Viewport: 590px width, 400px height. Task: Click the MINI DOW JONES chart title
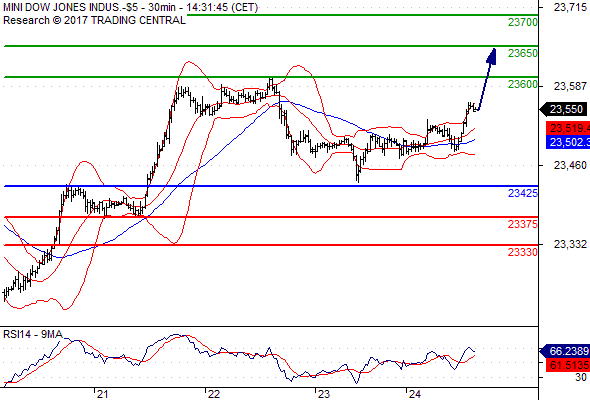tap(130, 7)
